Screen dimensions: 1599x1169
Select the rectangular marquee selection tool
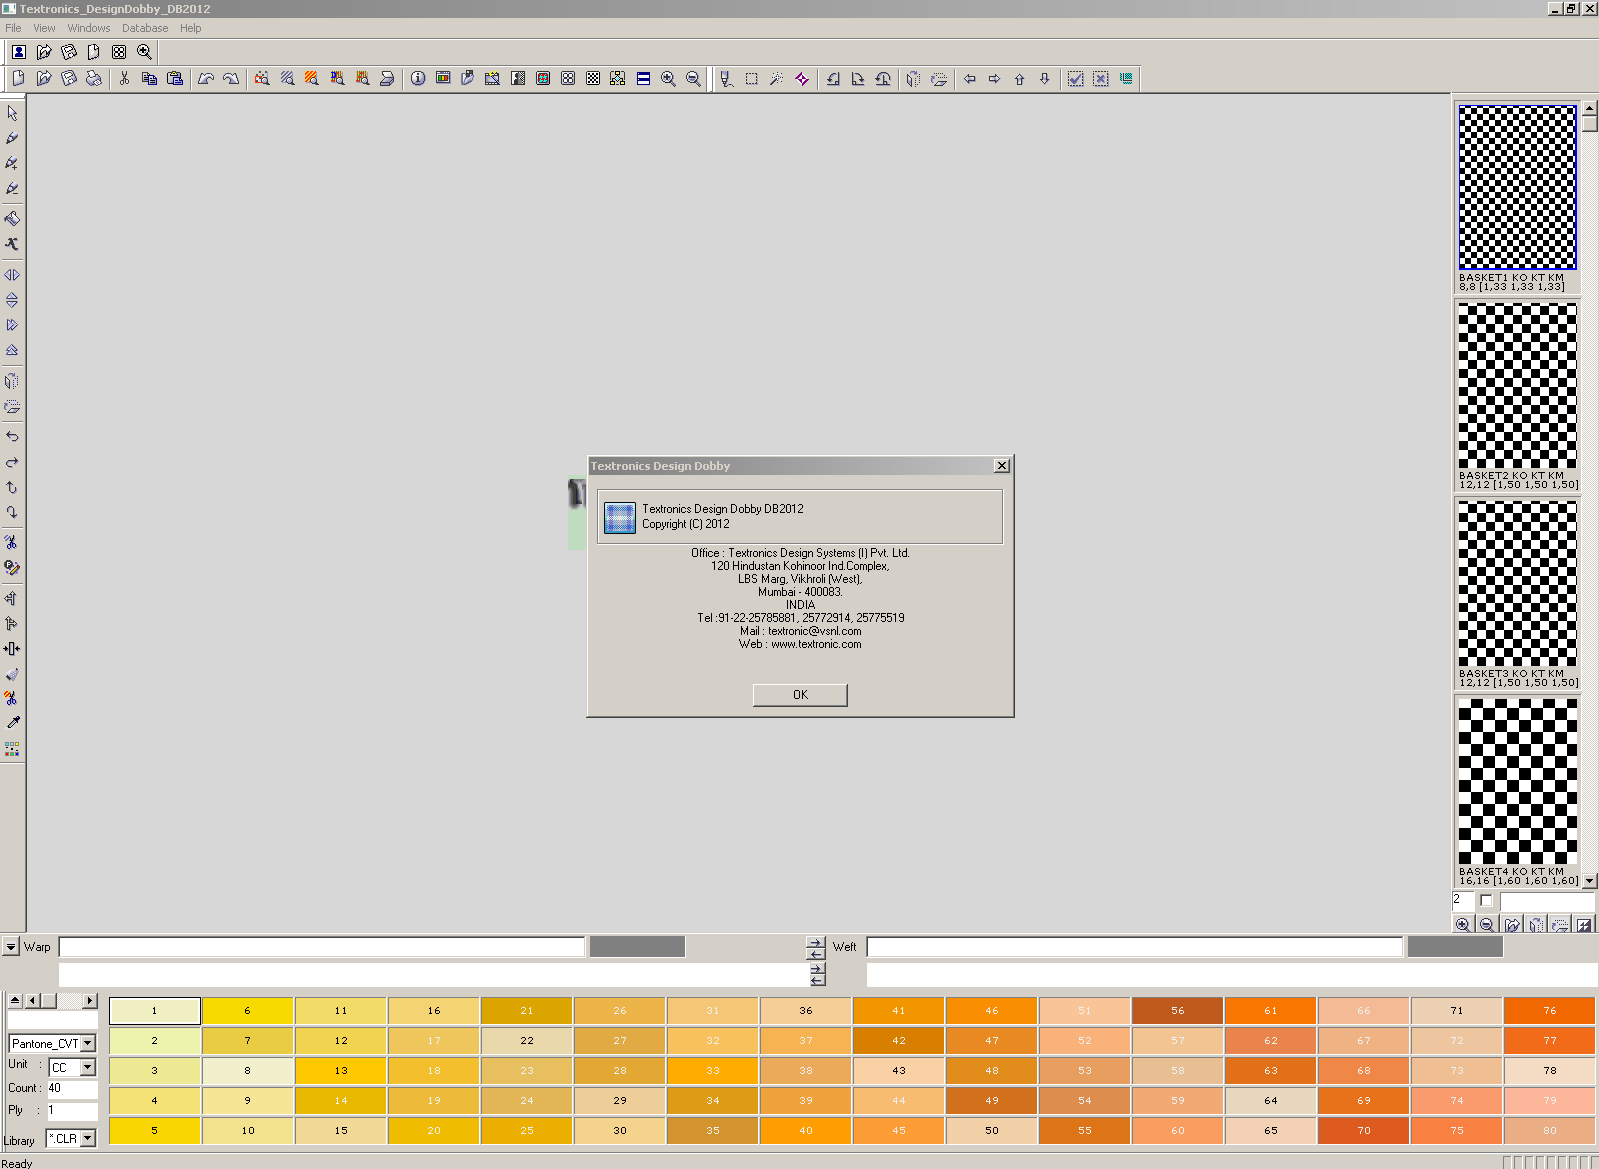point(752,79)
